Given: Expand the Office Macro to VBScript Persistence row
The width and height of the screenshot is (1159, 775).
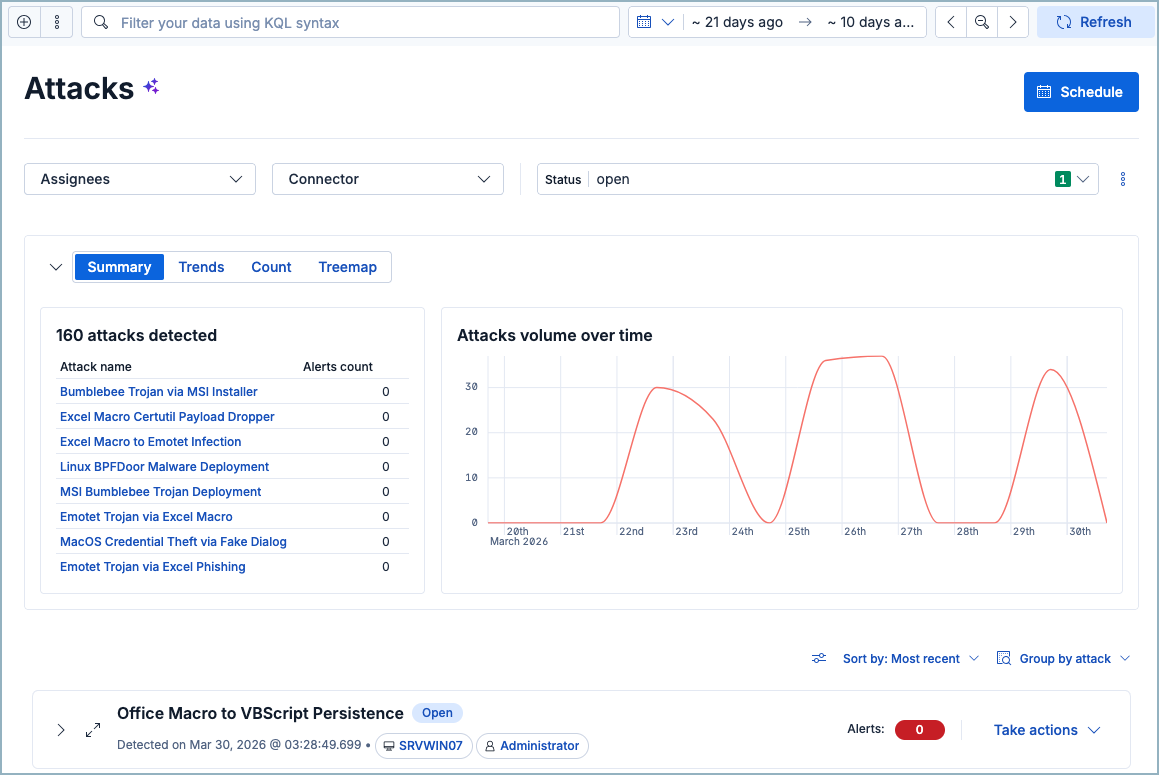Looking at the screenshot, I should click(61, 731).
